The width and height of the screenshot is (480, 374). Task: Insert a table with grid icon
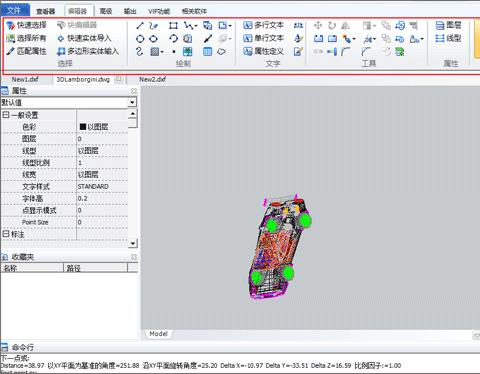[208, 52]
